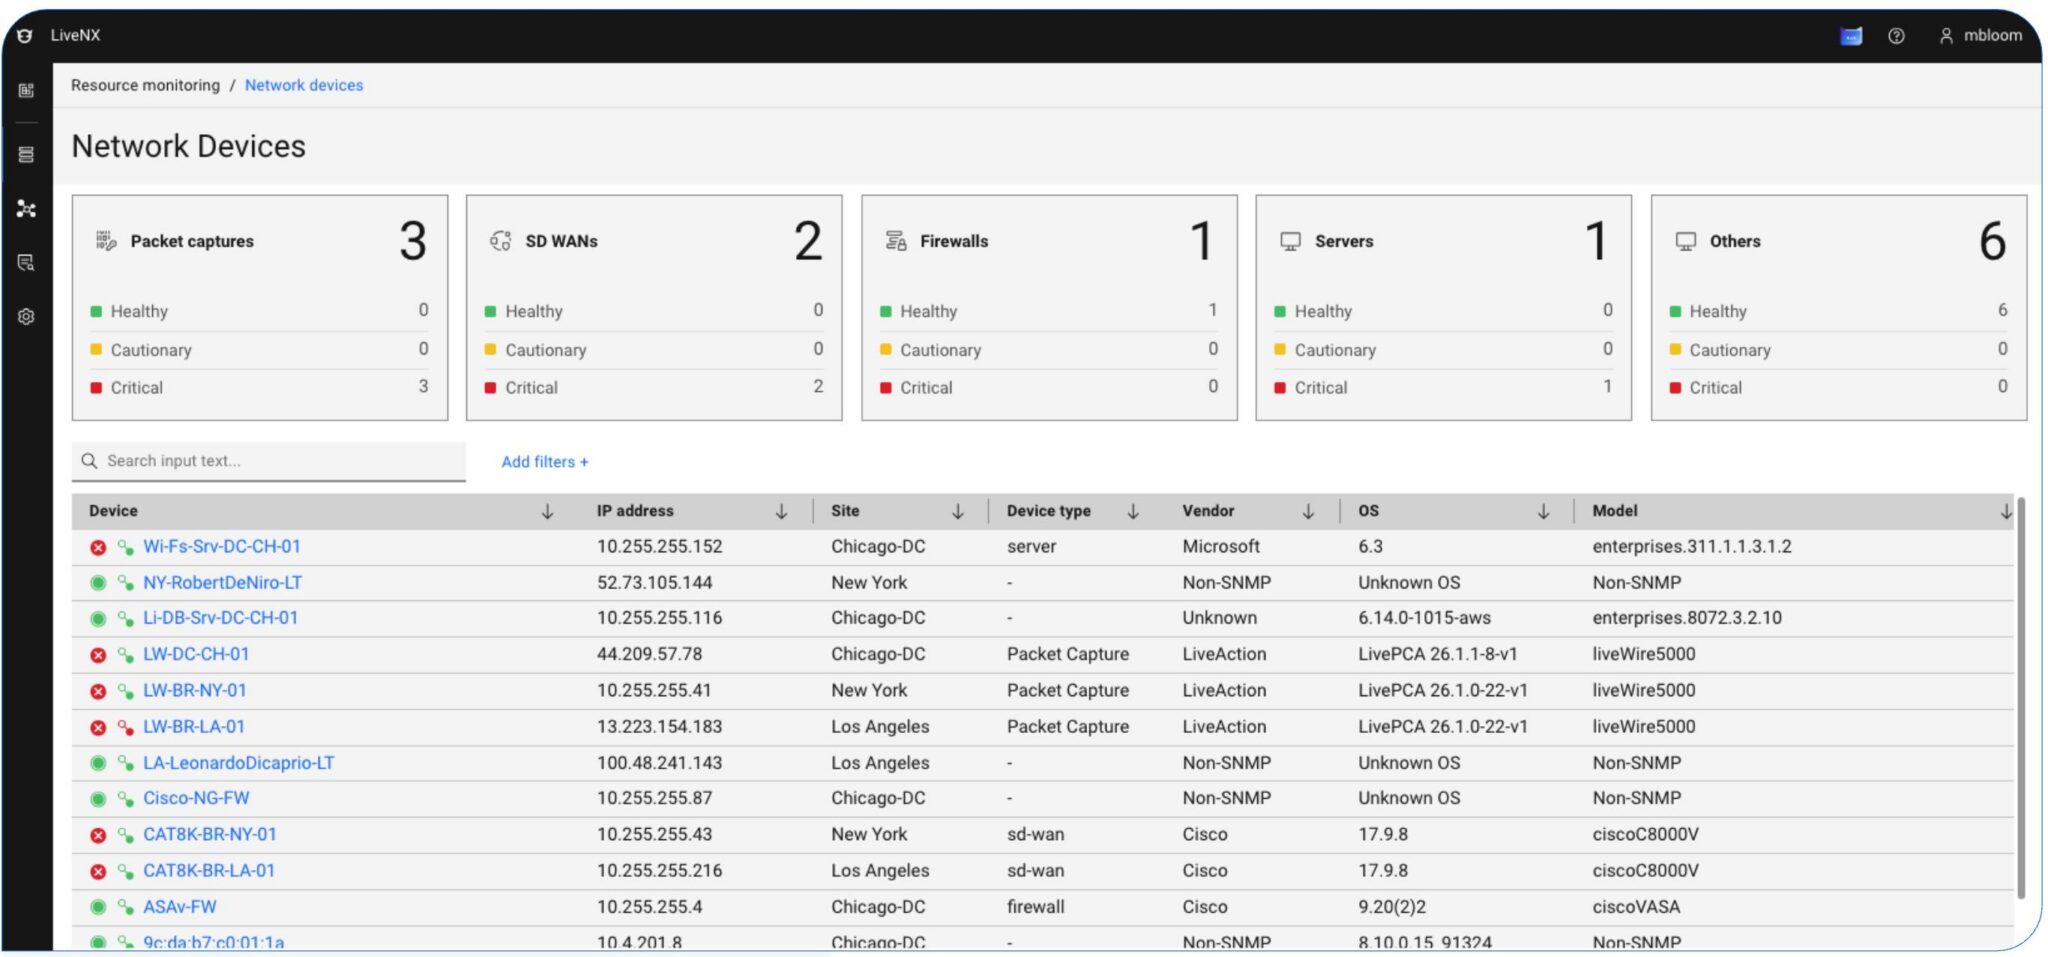Viewport: 2048px width, 957px height.
Task: Select the Servers Critical row
Action: coord(1443,387)
